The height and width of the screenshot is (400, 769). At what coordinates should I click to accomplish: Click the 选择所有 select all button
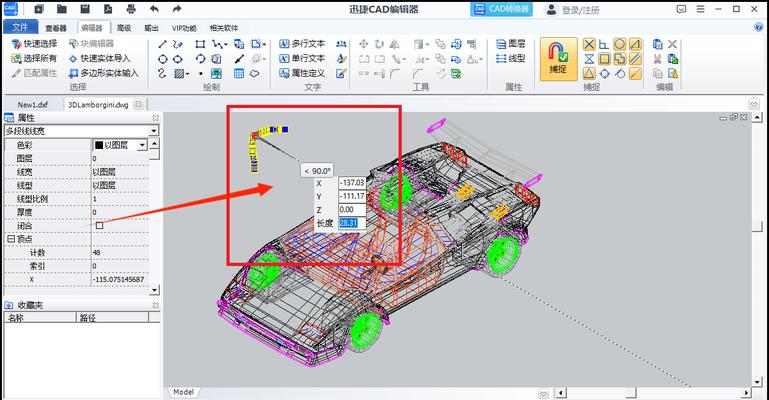point(34,58)
